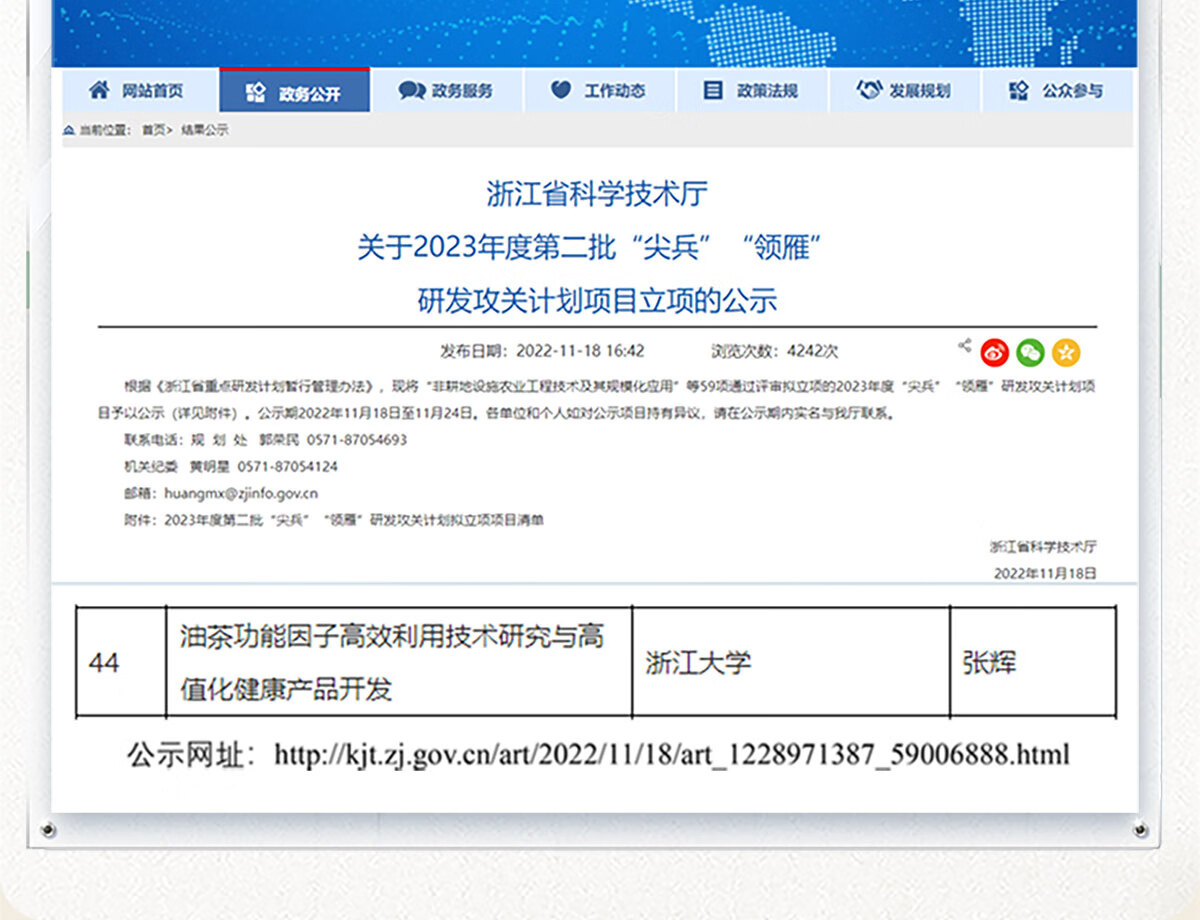The height and width of the screenshot is (920, 1200).
Task: Click the email huangmx@zjinfo.gov.cn
Action: pyautogui.click(x=240, y=493)
